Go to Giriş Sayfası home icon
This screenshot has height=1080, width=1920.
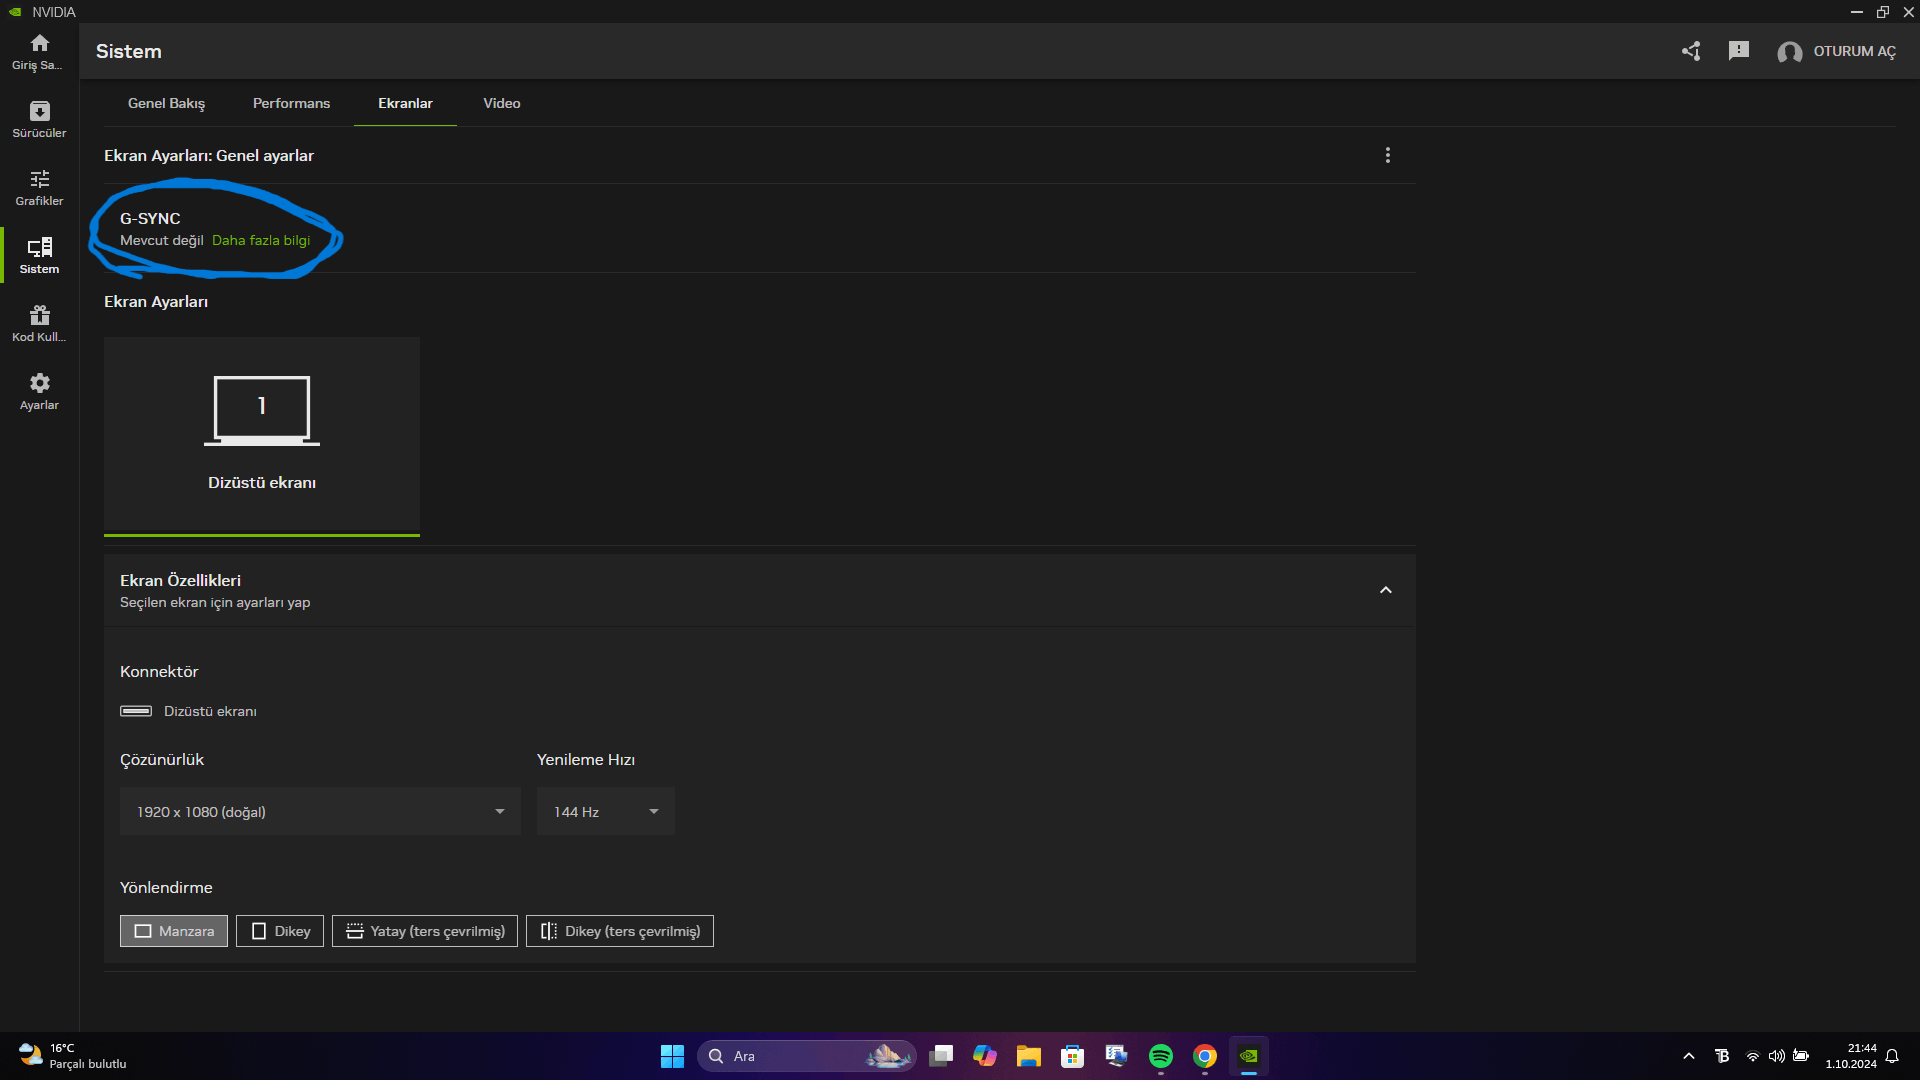point(39,51)
